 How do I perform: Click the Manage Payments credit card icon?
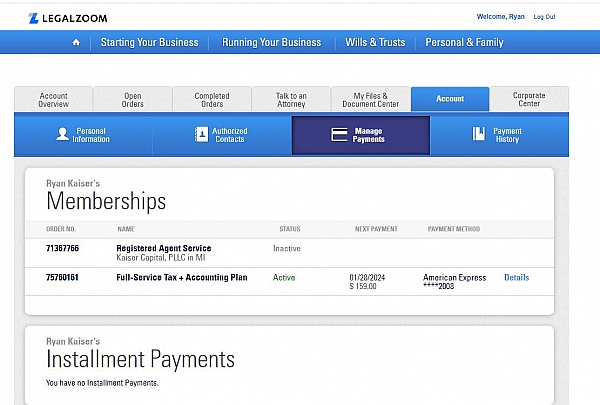coord(339,134)
